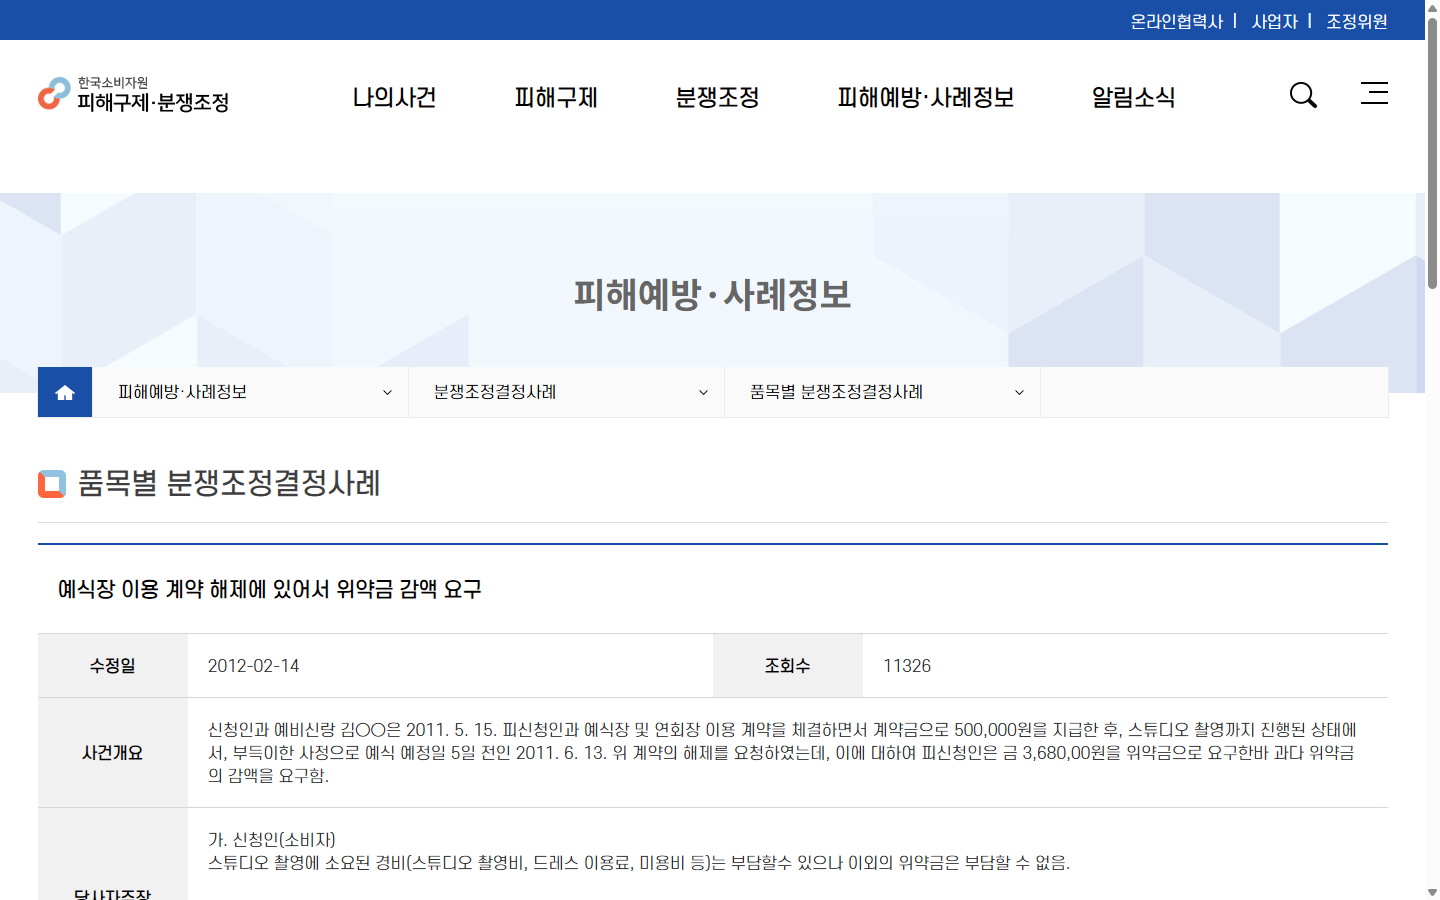Expand the 피해예방·사례정보 breadcrumb dropdown

pos(250,392)
